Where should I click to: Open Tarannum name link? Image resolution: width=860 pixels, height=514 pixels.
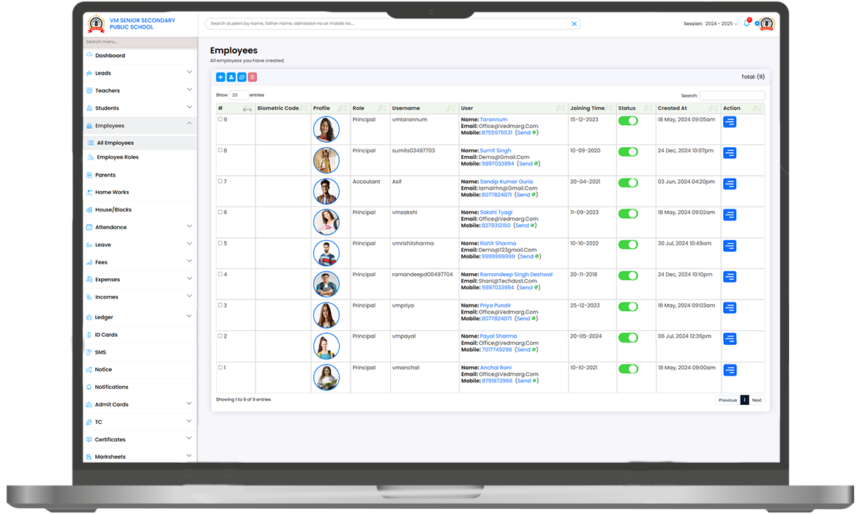[x=494, y=119]
